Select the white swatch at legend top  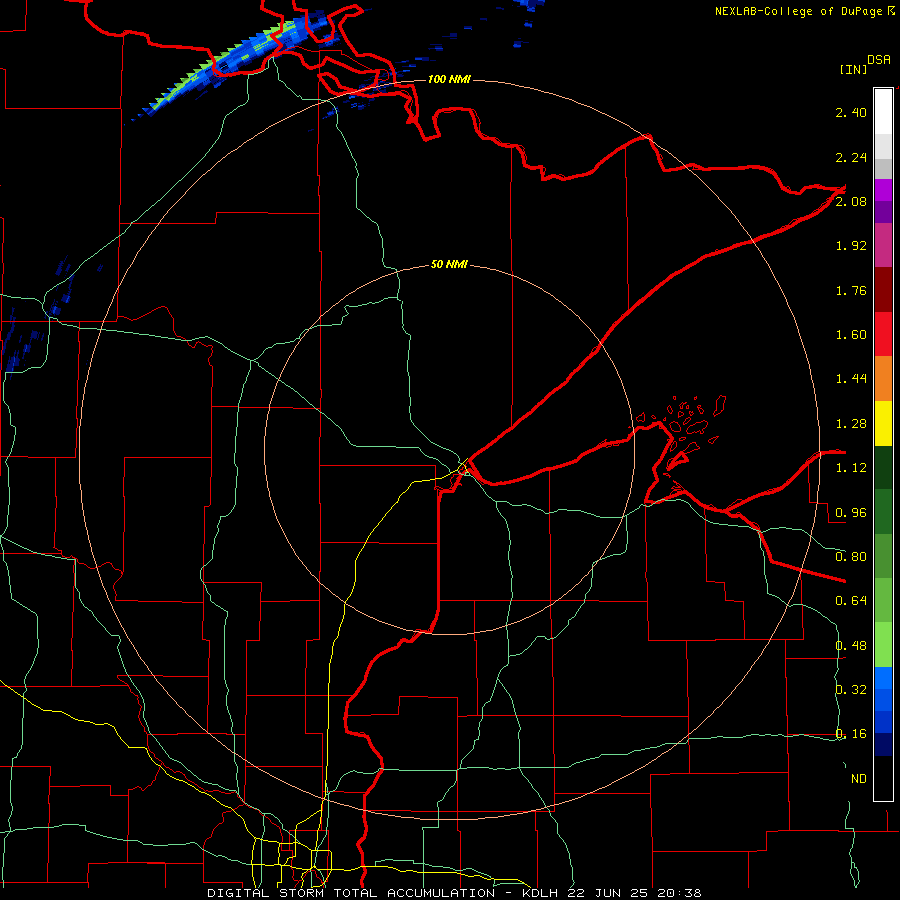[x=883, y=111]
